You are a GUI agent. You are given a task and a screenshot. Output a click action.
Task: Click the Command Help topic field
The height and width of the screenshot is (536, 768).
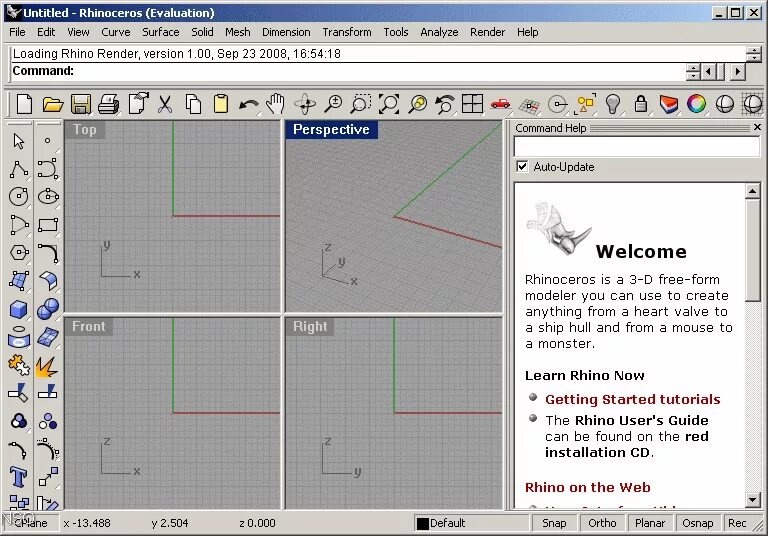[636, 146]
